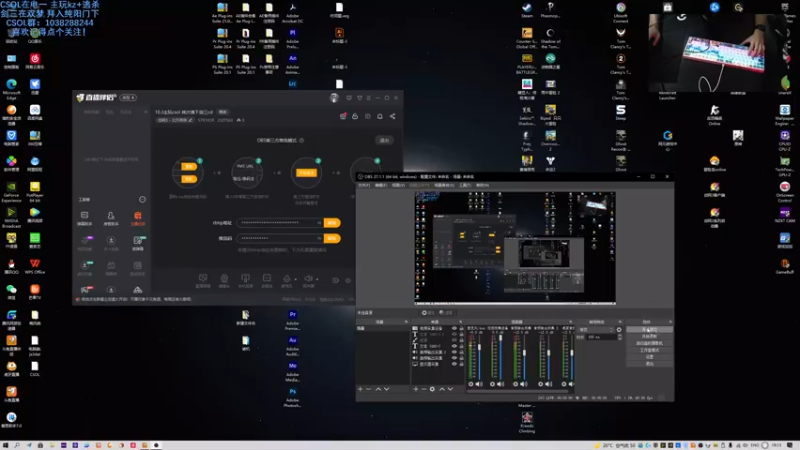
Task: Click the red highlighted tool icon in toolbox grid
Action: (x=138, y=216)
